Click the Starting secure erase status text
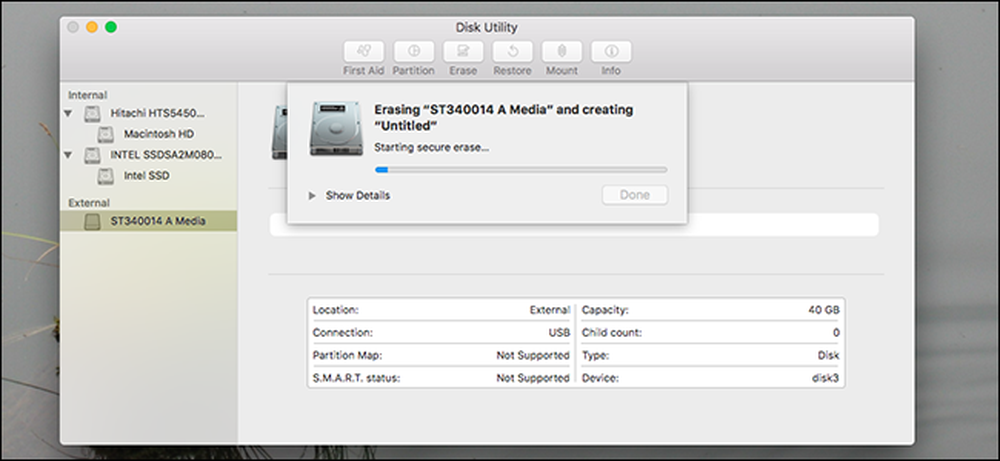 click(432, 147)
